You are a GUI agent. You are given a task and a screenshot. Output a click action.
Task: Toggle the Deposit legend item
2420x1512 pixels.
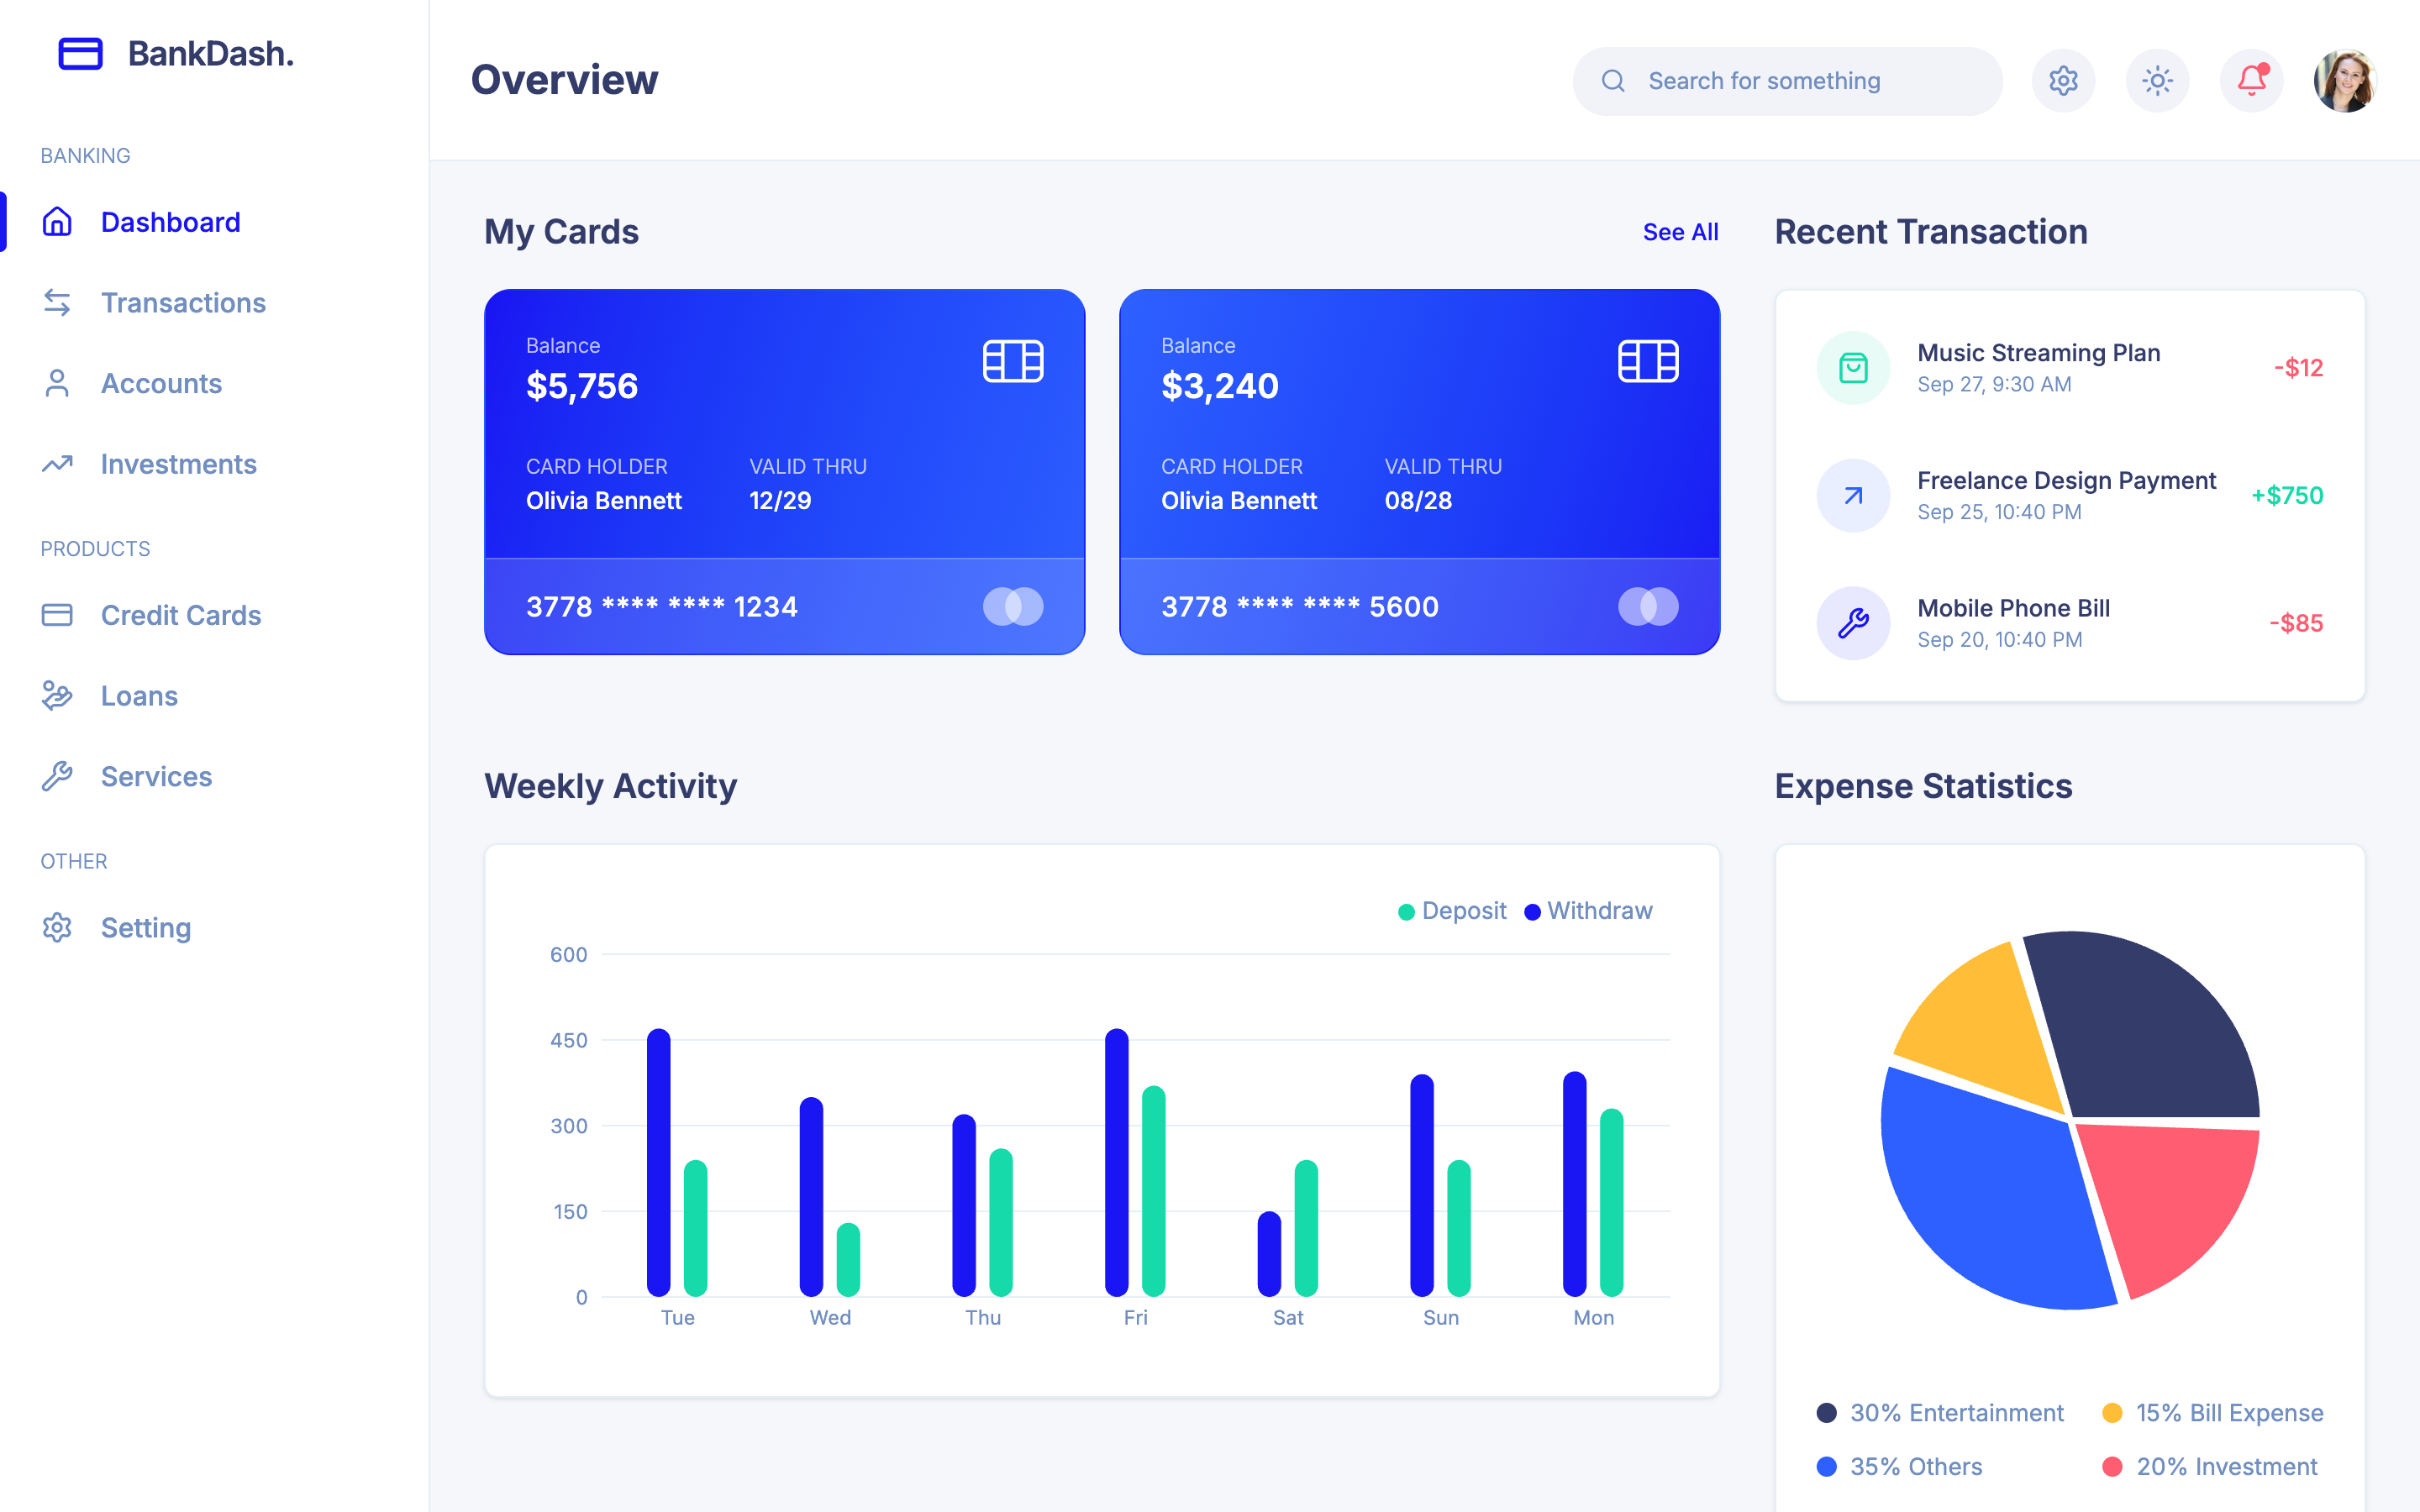tap(1452, 911)
